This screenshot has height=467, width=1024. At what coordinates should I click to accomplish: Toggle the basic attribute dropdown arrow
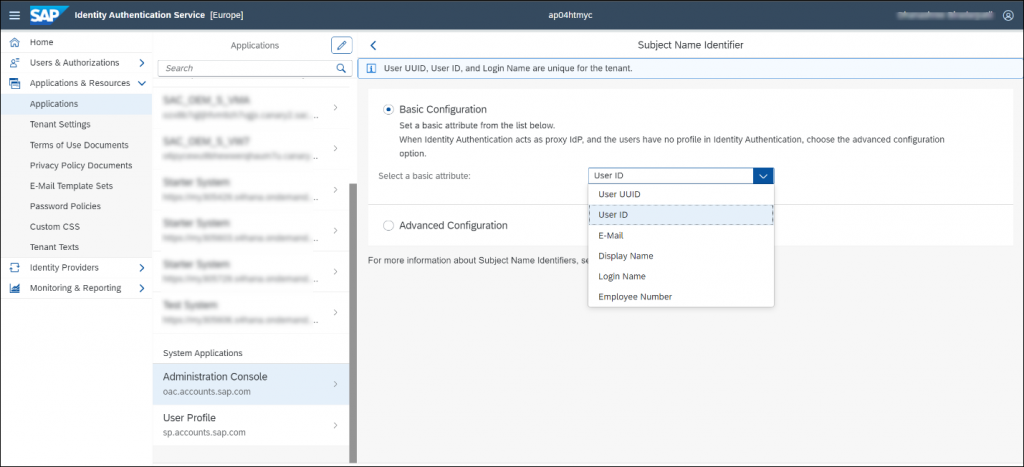(763, 176)
